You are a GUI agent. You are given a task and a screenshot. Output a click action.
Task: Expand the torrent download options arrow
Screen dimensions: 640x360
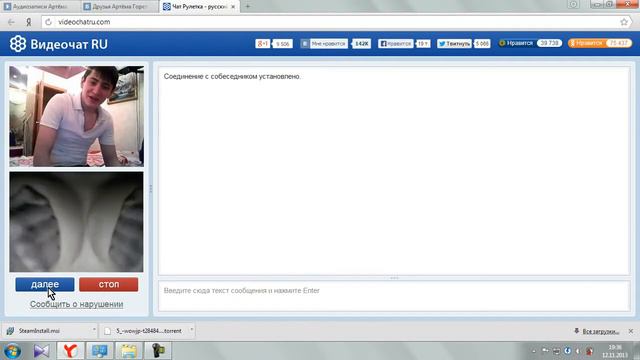[191, 330]
